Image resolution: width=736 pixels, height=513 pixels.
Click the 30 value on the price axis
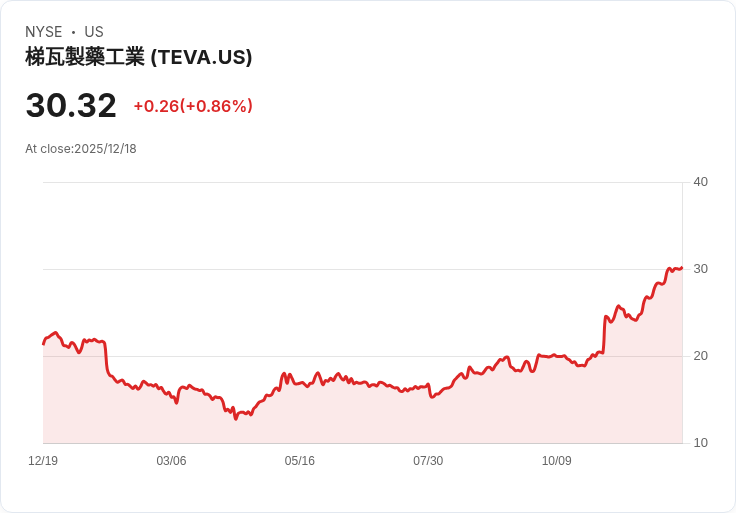pos(700,269)
